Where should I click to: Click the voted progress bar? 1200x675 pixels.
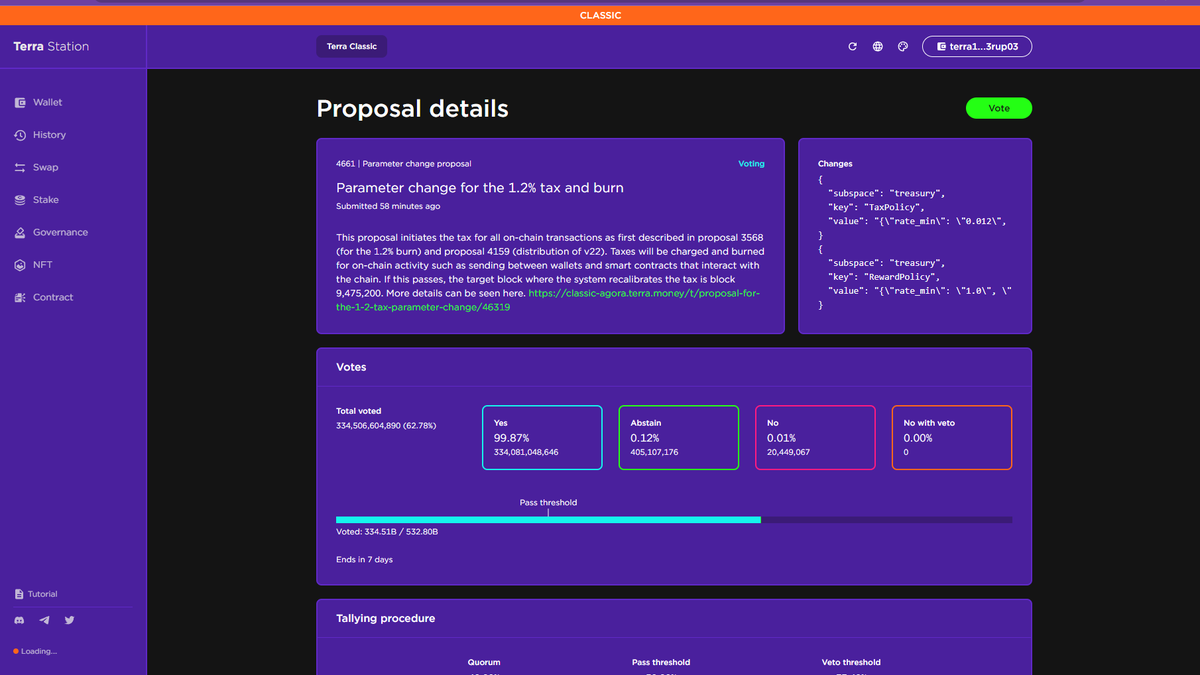click(674, 520)
